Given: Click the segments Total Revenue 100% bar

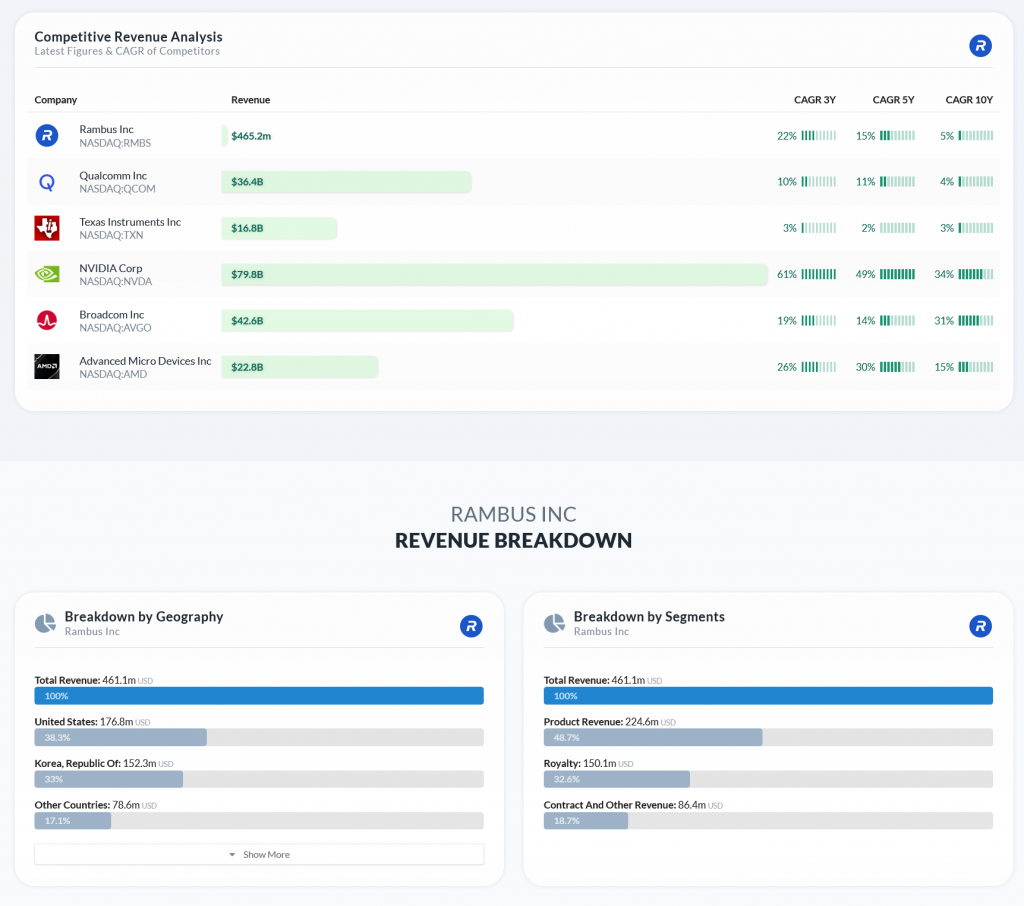Looking at the screenshot, I should tap(768, 696).
